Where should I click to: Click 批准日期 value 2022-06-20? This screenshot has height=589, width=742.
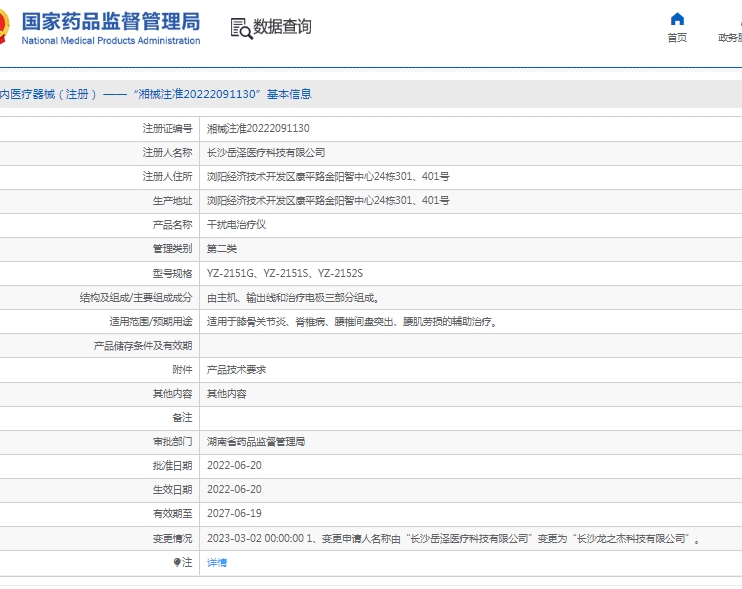234,466
